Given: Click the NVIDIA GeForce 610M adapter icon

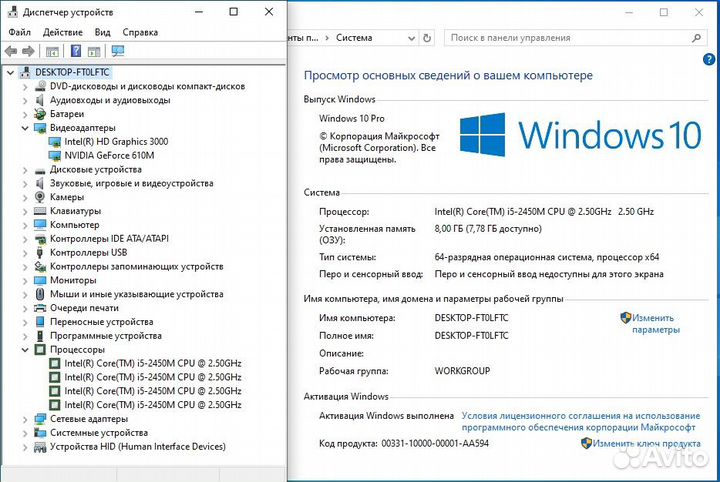Looking at the screenshot, I should [x=55, y=156].
